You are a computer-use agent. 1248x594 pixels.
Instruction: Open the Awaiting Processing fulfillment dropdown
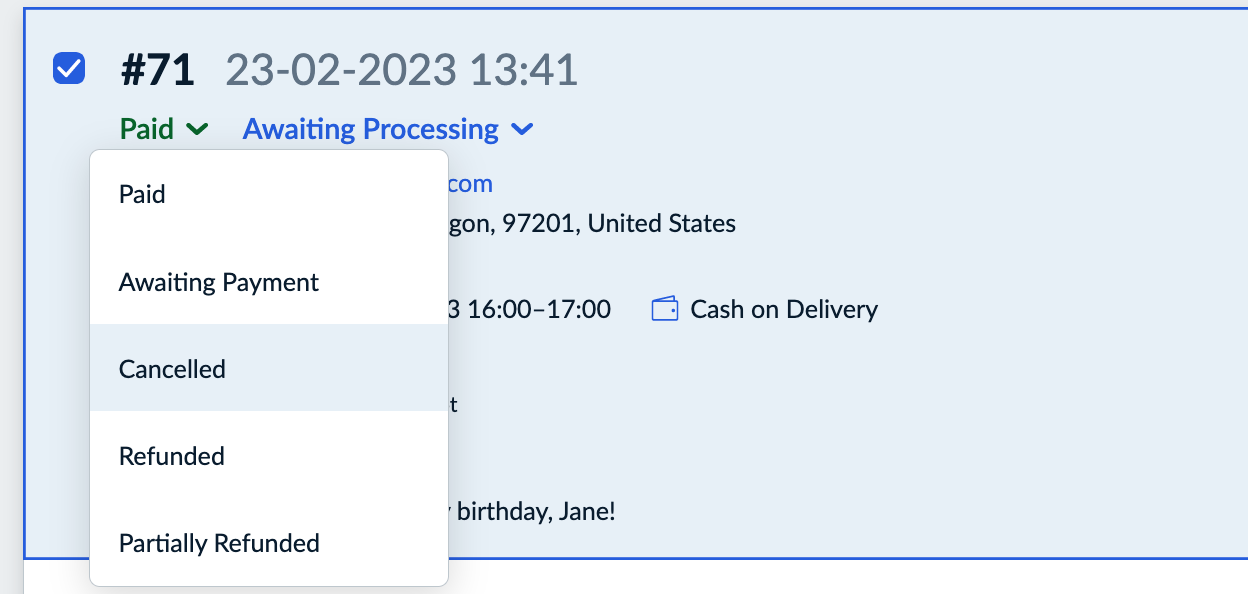point(370,129)
